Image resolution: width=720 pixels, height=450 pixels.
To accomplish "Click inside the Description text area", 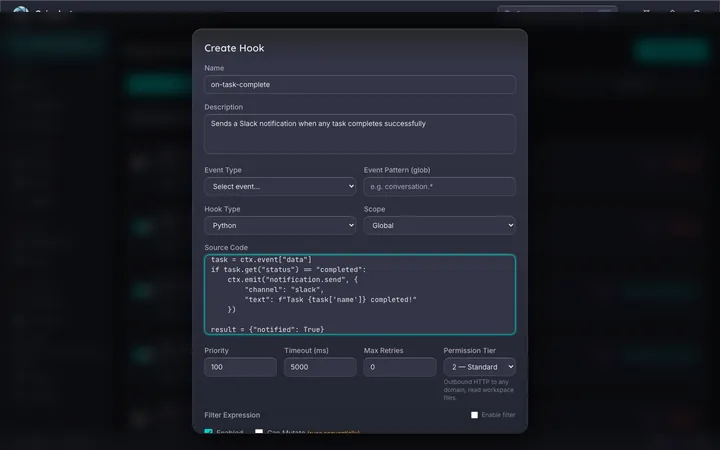I will [x=360, y=134].
